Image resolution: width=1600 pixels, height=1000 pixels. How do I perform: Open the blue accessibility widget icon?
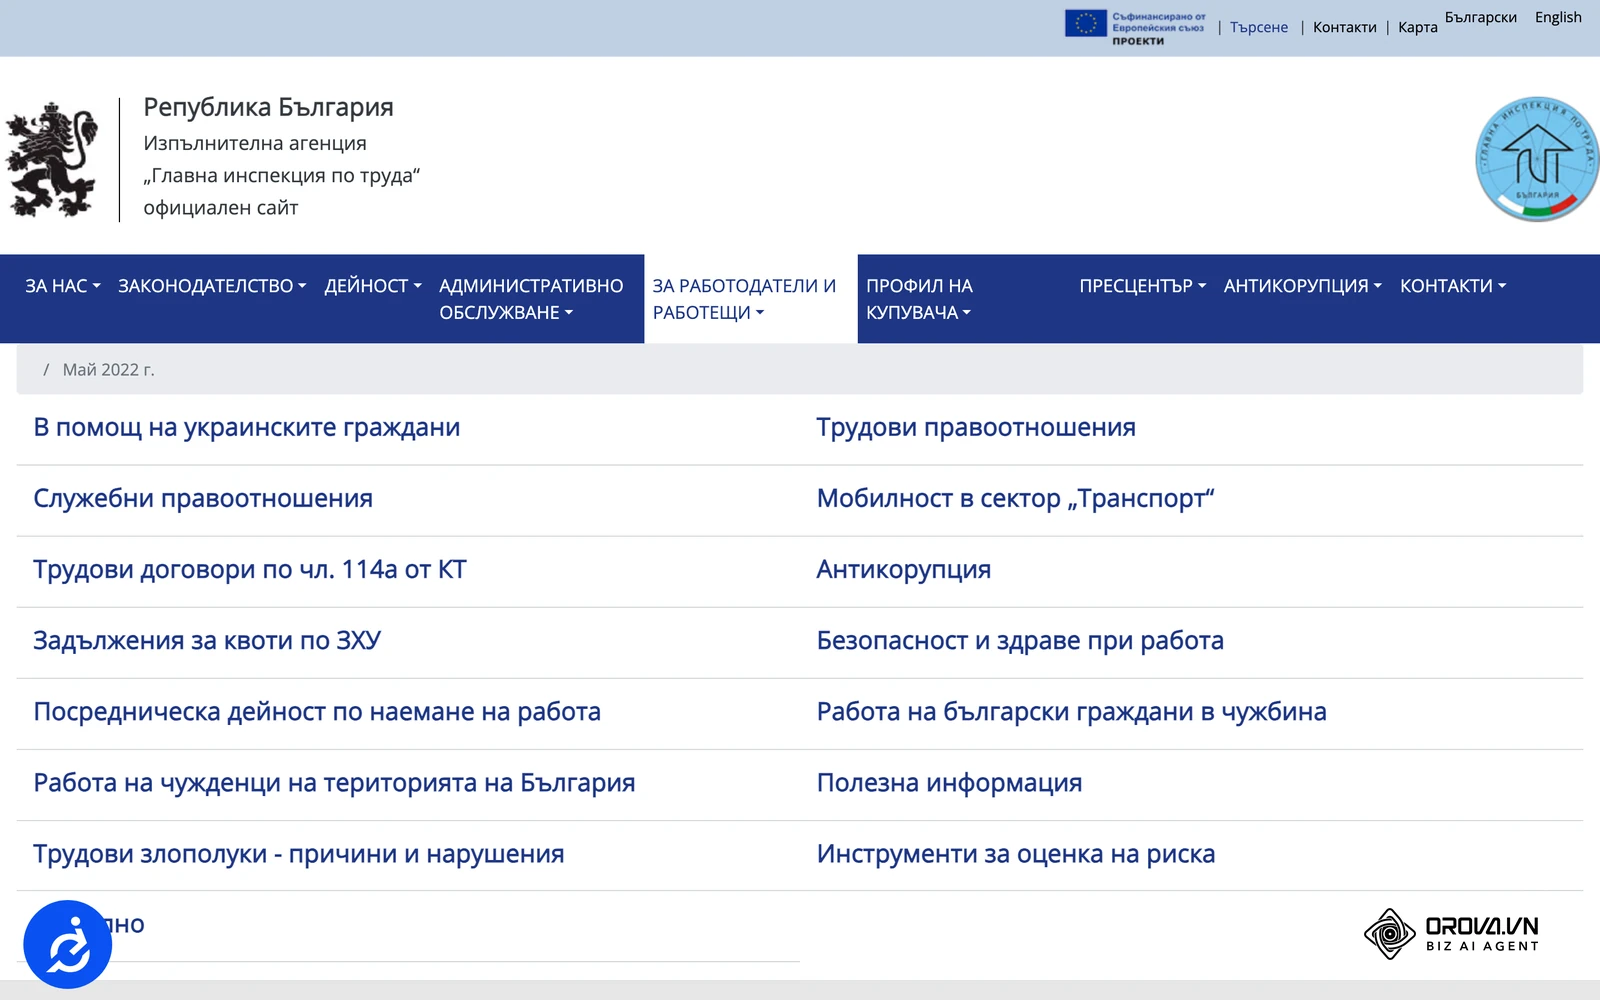(67, 944)
